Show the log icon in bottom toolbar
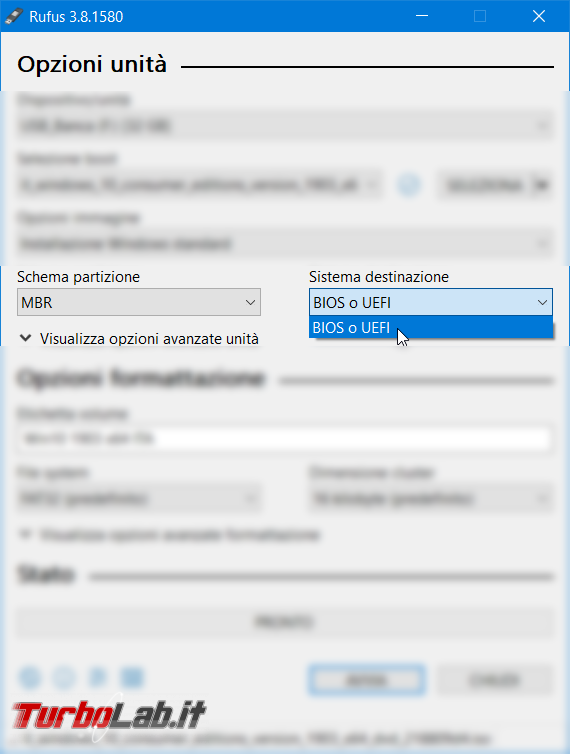The height and width of the screenshot is (754, 570). (x=132, y=678)
